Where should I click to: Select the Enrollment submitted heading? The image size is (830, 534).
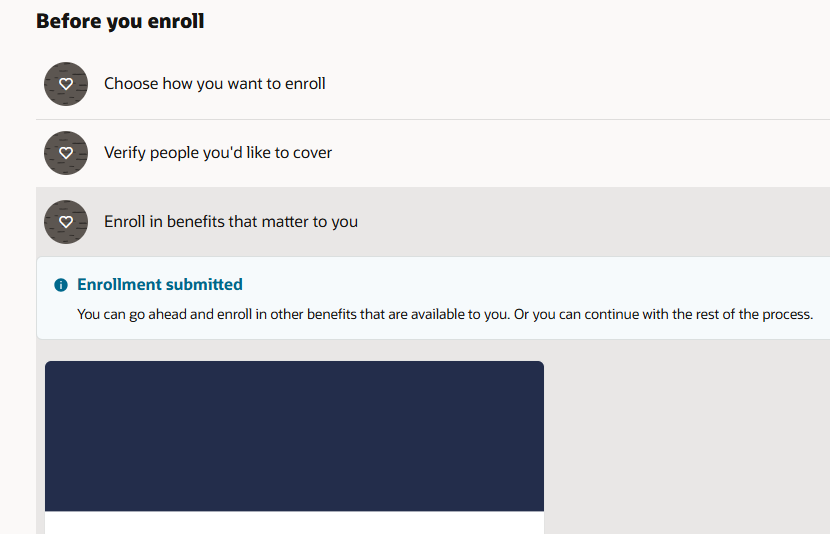pyautogui.click(x=160, y=285)
